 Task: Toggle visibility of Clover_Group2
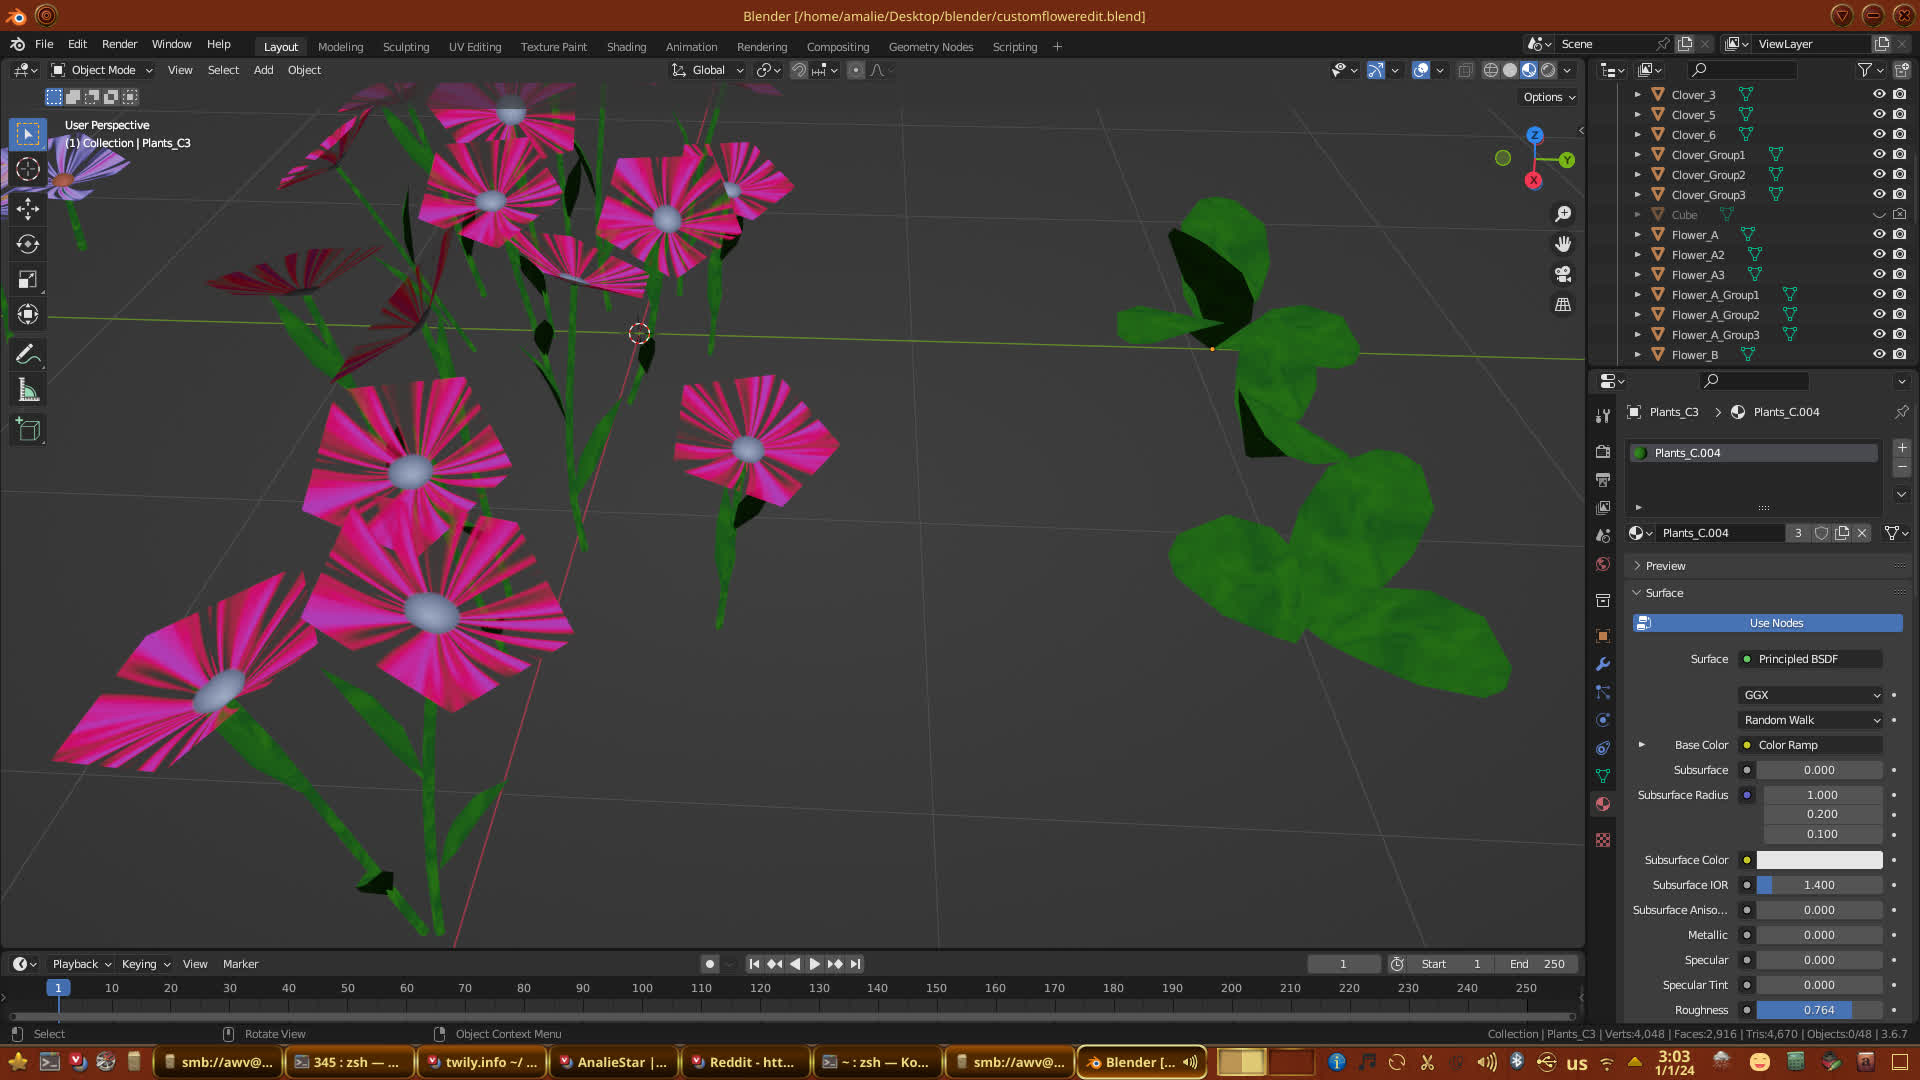(x=1879, y=174)
